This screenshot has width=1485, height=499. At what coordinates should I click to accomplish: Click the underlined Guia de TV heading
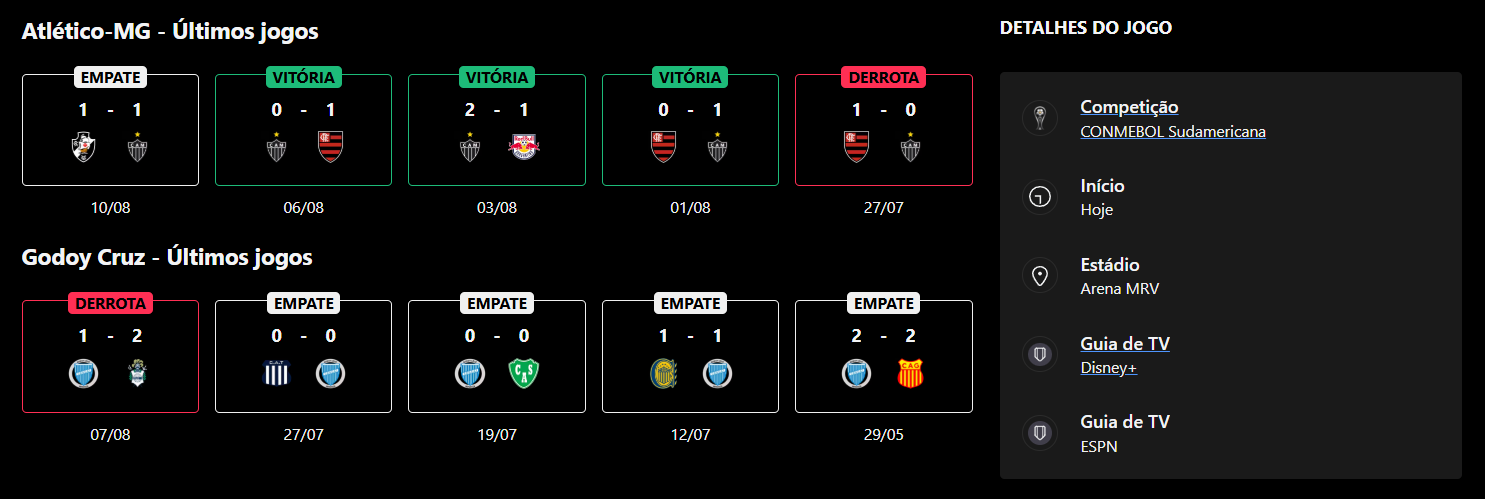[1125, 344]
